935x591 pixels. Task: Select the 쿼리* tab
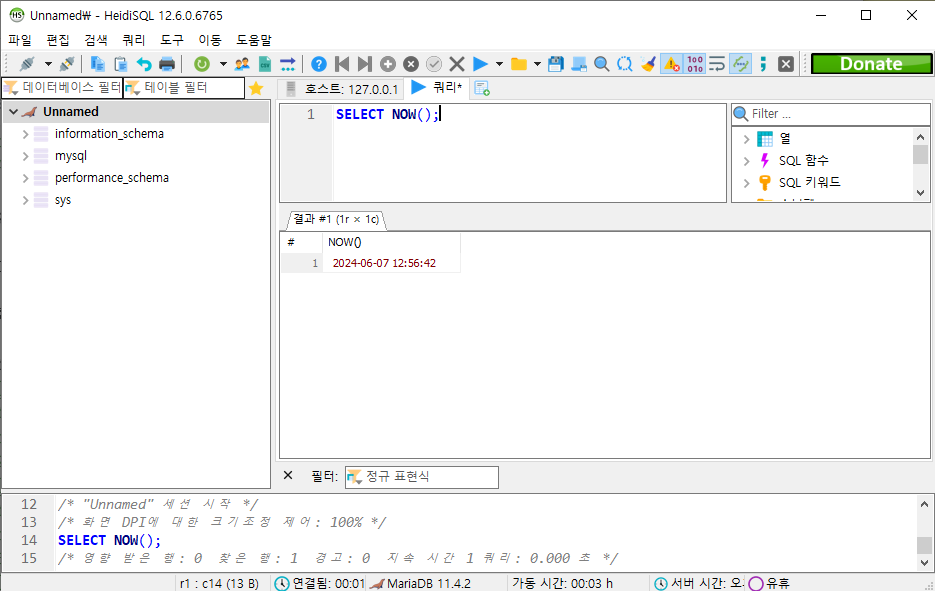click(x=438, y=88)
